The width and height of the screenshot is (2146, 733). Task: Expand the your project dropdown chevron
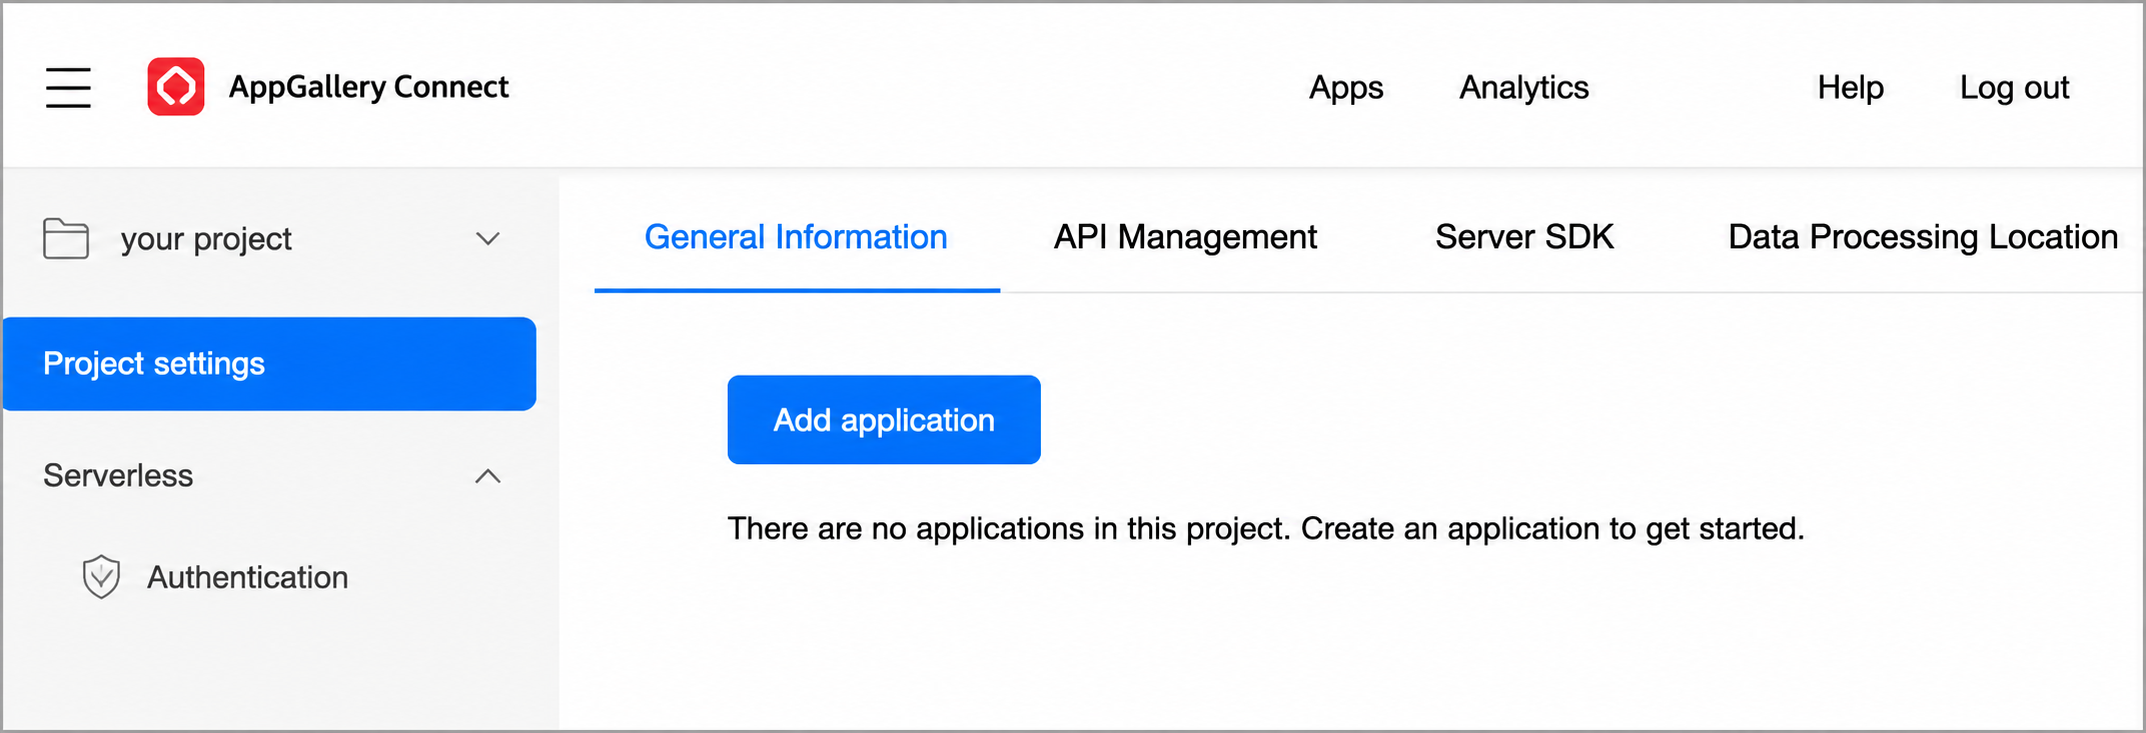[x=487, y=239]
